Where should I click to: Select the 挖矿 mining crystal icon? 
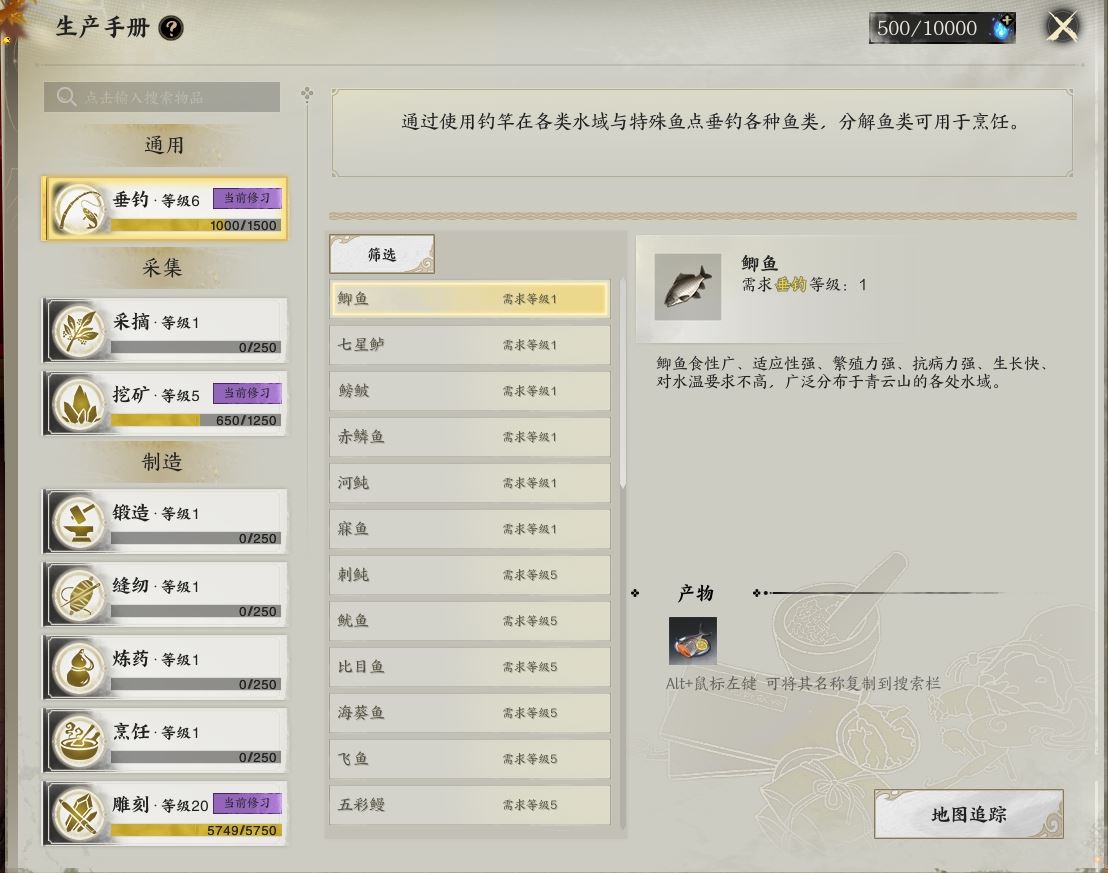click(x=78, y=404)
